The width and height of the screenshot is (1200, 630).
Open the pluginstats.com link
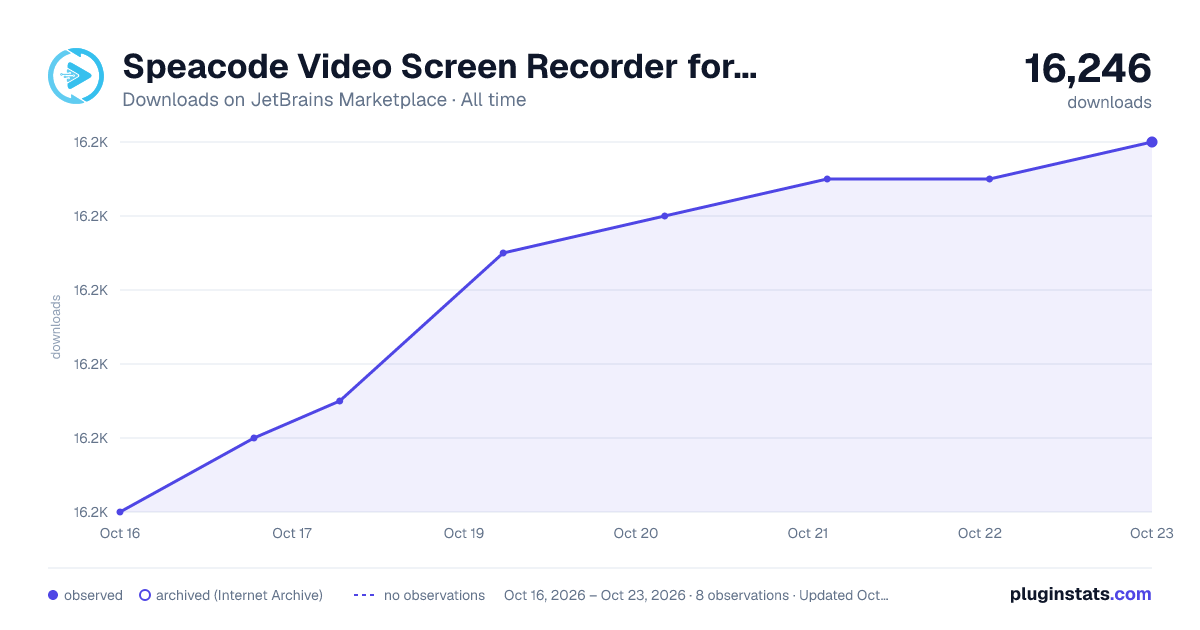(1081, 594)
